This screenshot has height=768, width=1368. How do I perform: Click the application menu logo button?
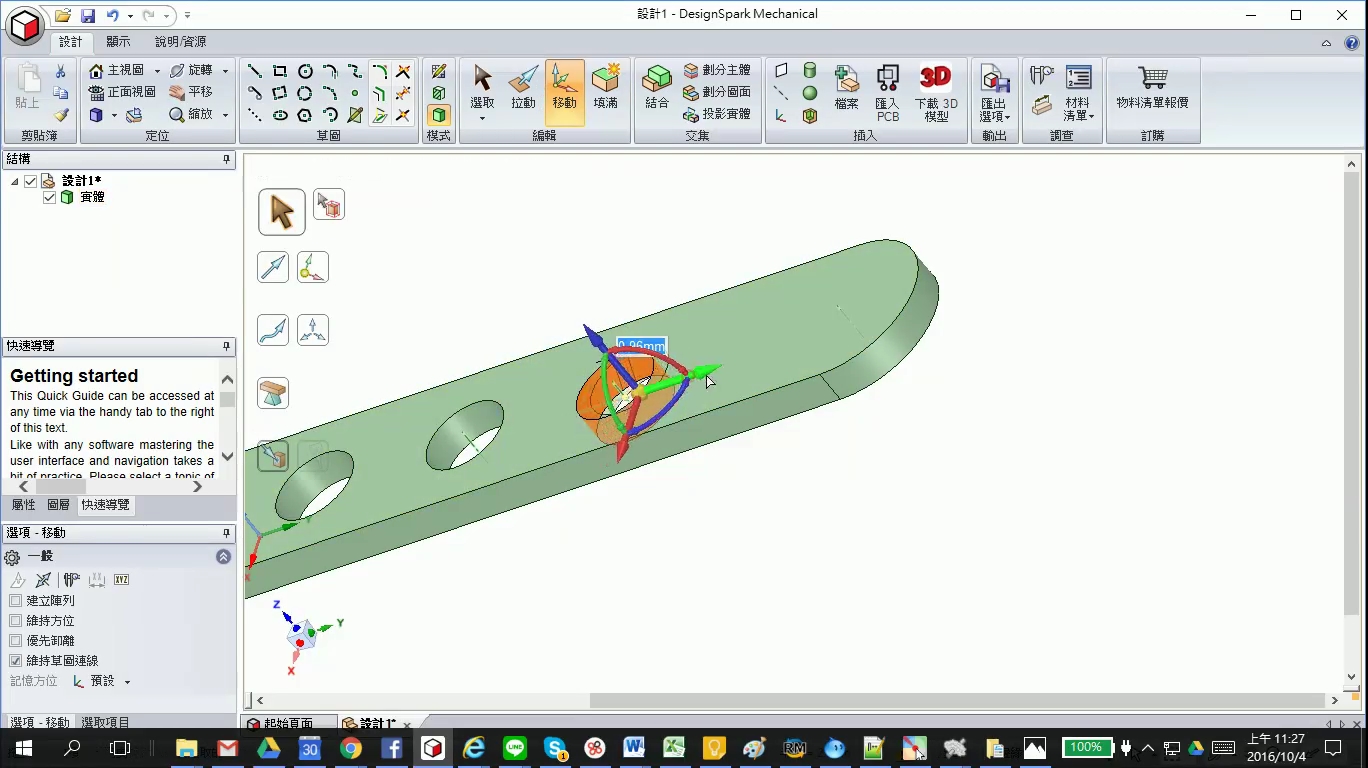tap(26, 26)
